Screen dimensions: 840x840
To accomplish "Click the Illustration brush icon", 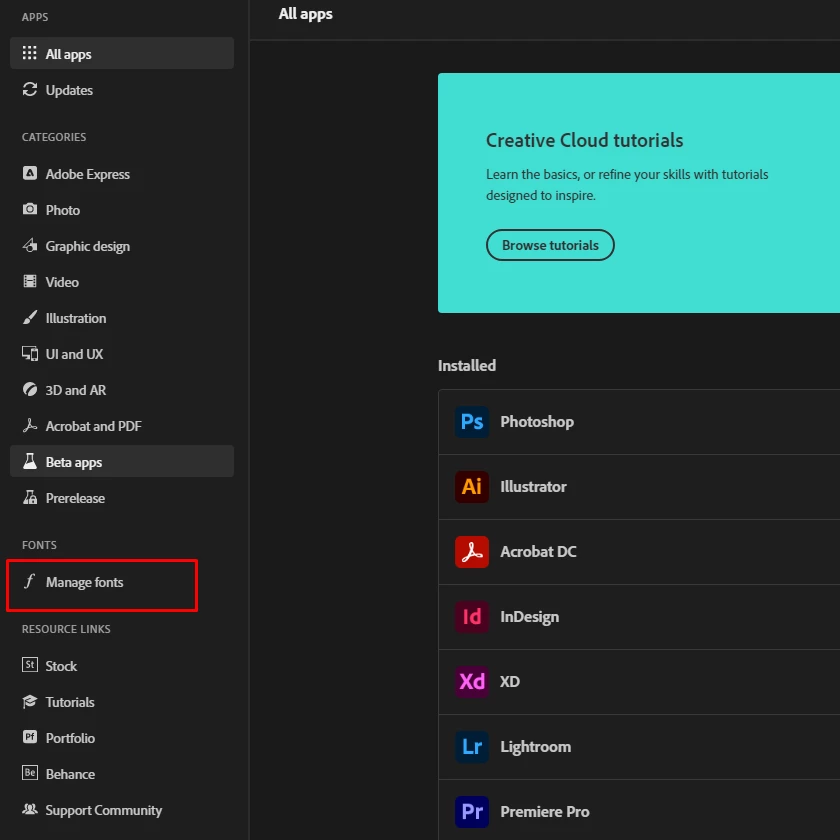I will [30, 317].
